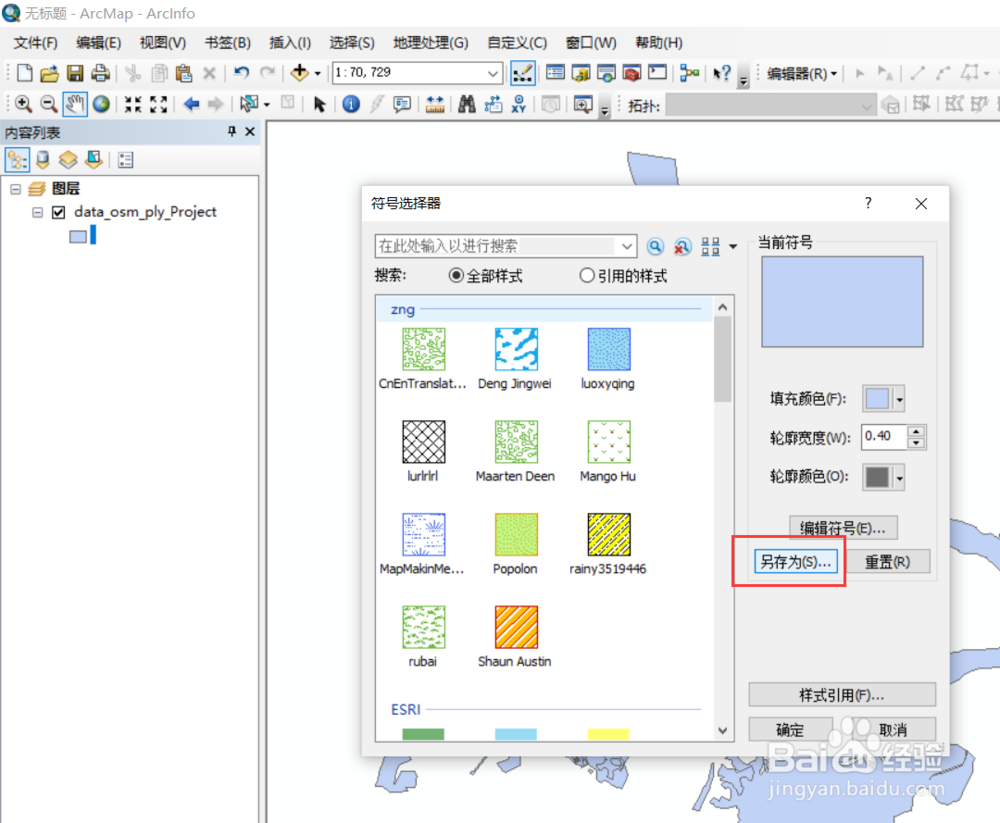1000x823 pixels.
Task: Open the 自定义(C) menu
Action: click(517, 43)
